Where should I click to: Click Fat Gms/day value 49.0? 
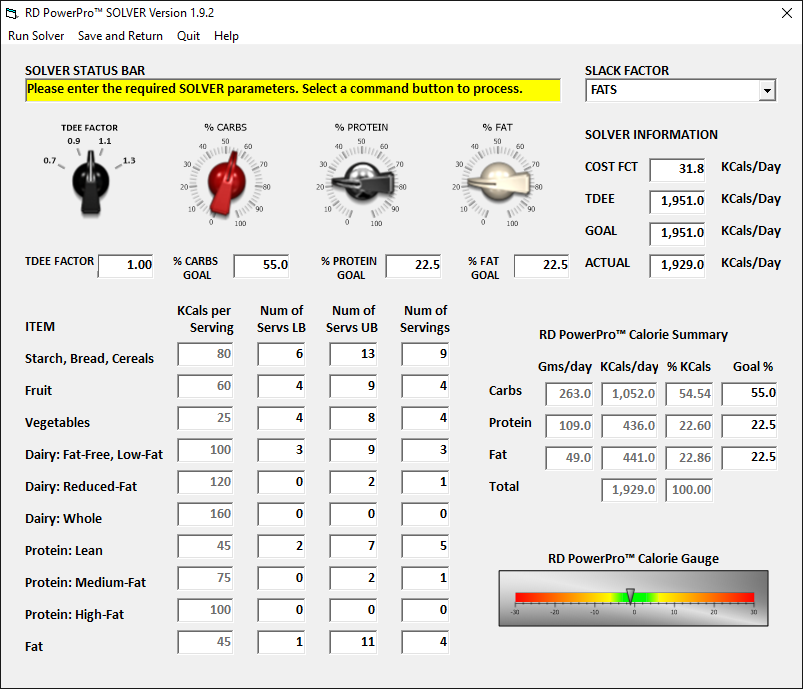[x=569, y=458]
